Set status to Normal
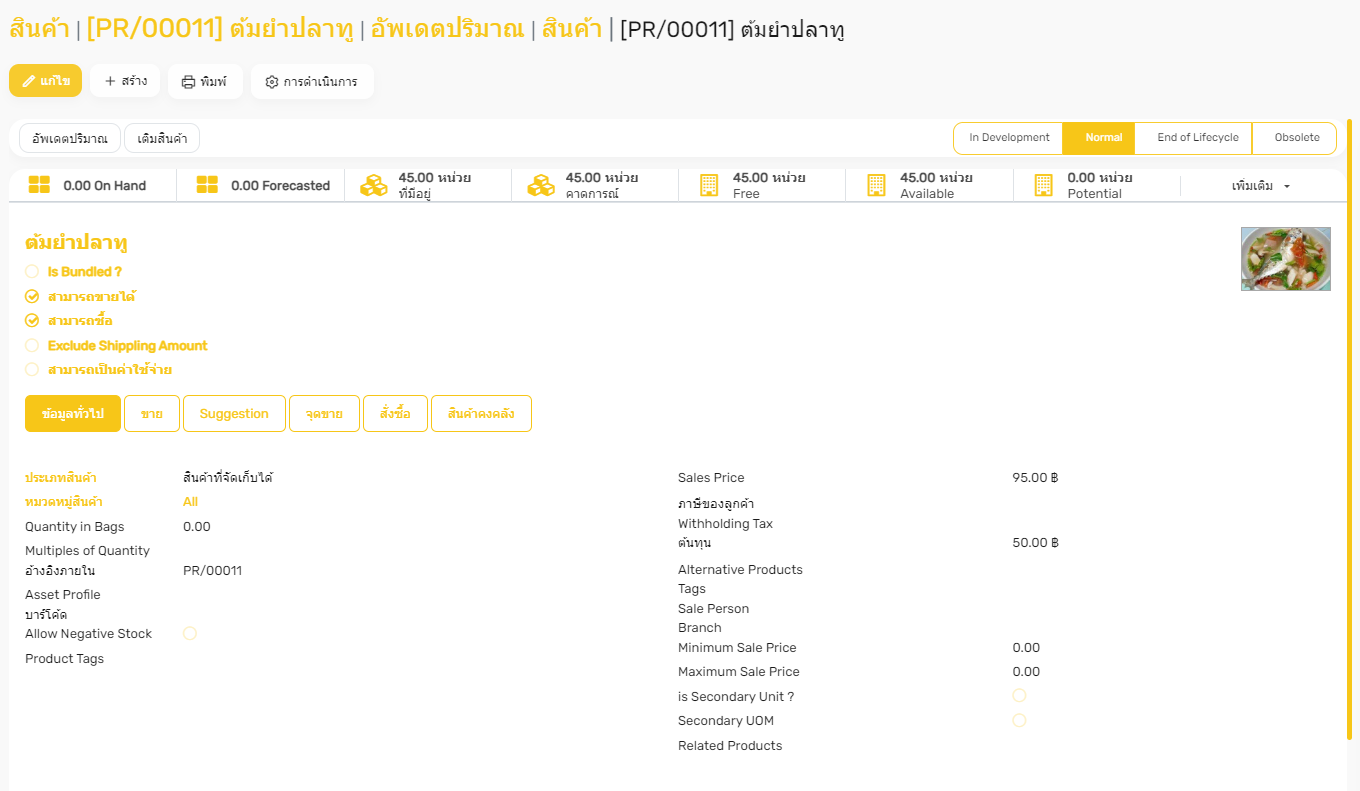The image size is (1360, 791). [1099, 138]
